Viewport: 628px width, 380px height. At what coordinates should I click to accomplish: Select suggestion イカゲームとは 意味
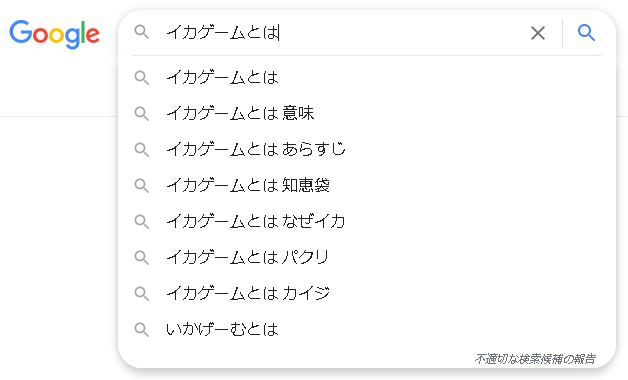(367, 113)
